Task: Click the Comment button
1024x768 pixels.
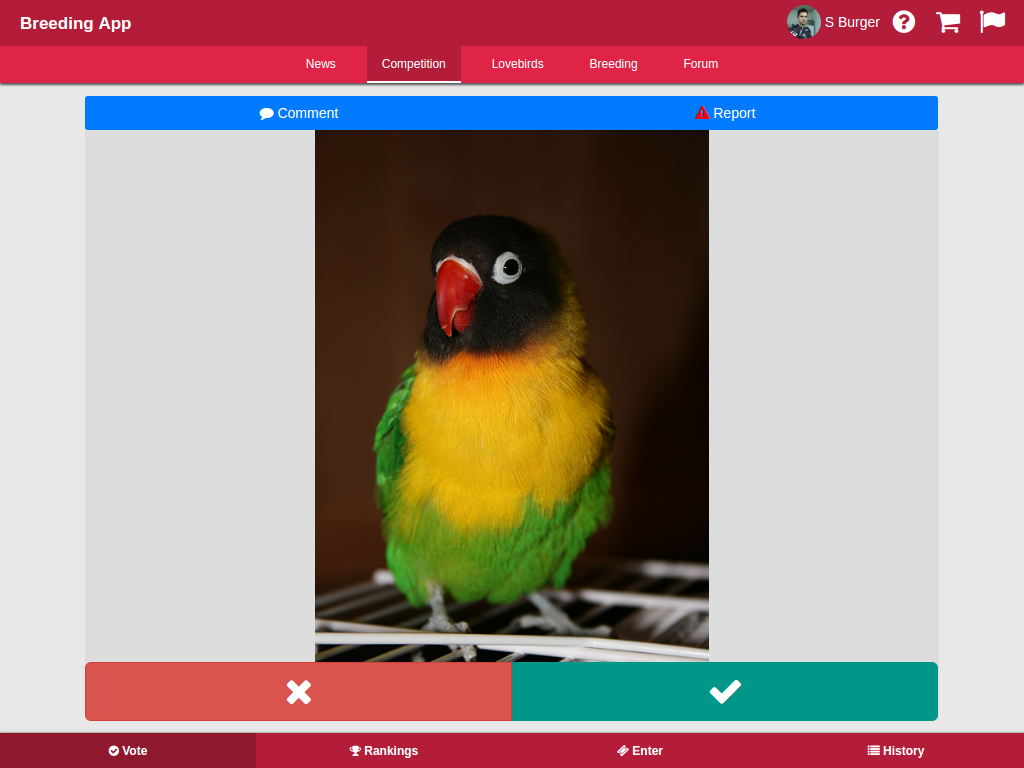Action: (298, 113)
